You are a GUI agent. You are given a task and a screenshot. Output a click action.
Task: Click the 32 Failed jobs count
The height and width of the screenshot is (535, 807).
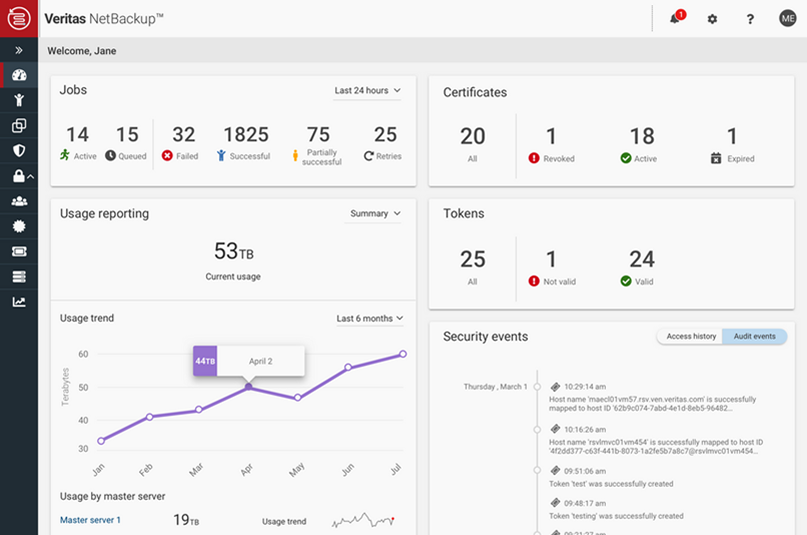point(183,136)
